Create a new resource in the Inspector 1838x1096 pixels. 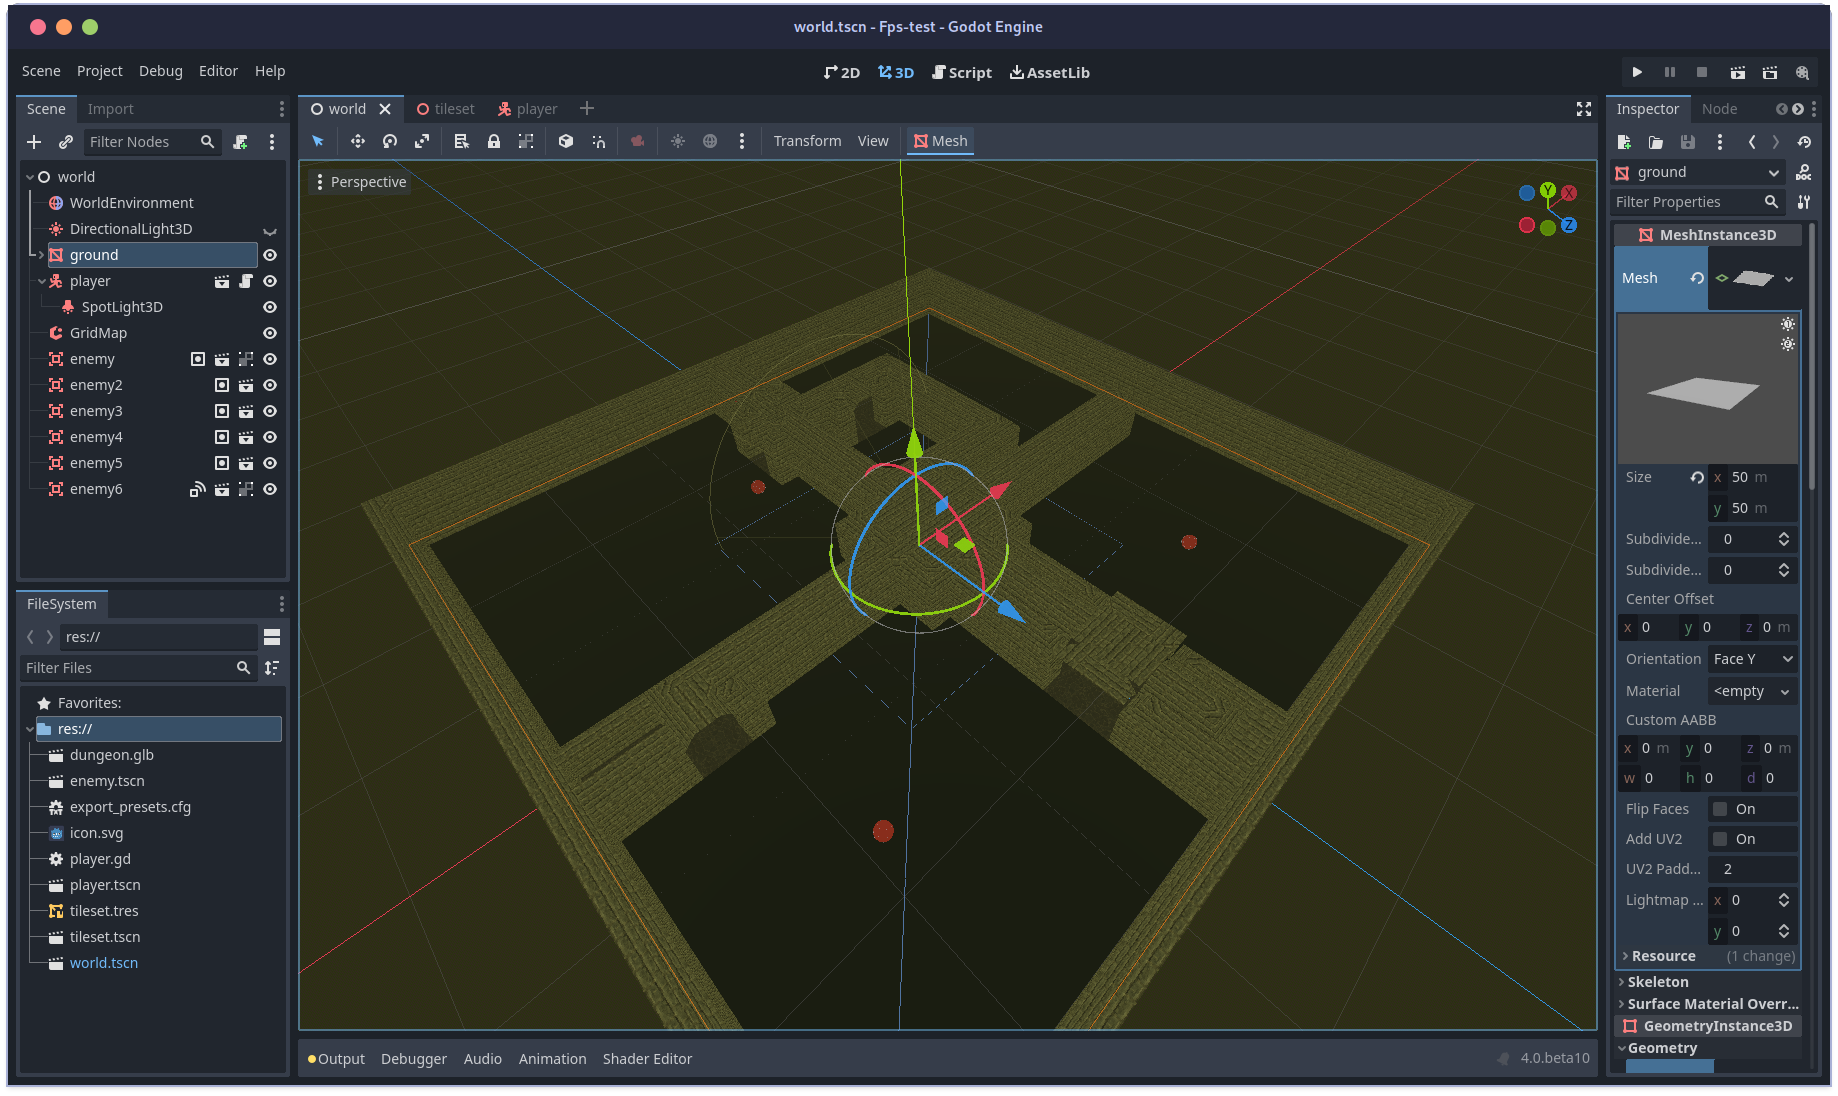(1624, 142)
